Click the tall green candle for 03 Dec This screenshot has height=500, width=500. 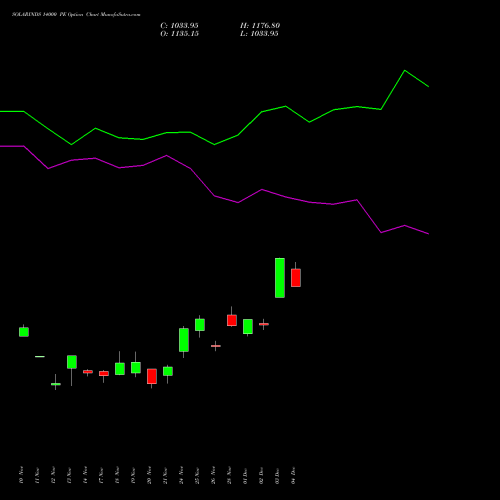coord(280,278)
